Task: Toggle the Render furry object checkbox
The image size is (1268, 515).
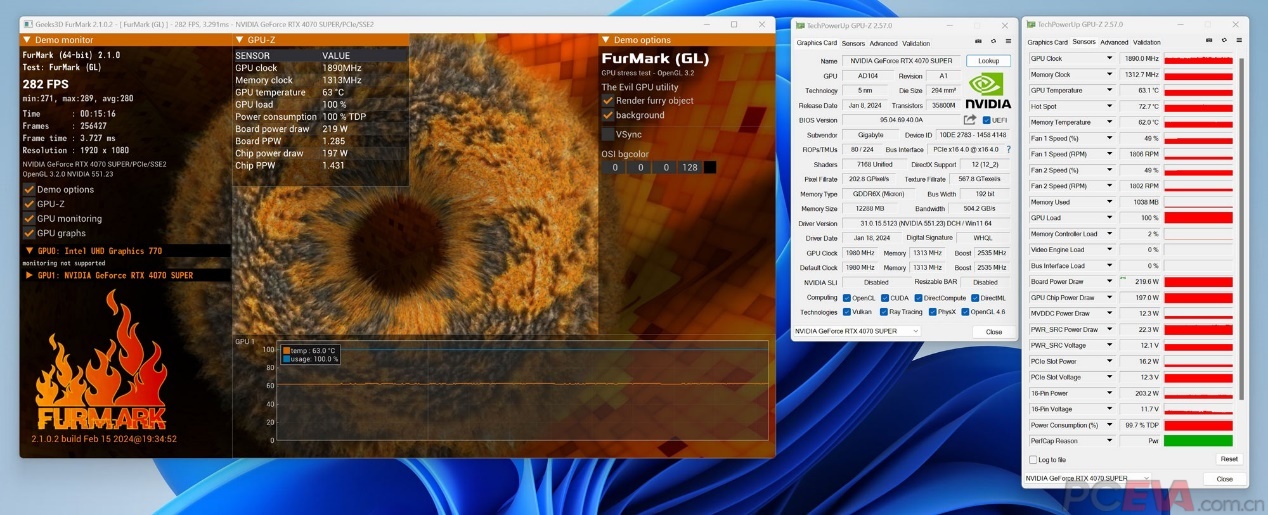Action: pos(607,100)
